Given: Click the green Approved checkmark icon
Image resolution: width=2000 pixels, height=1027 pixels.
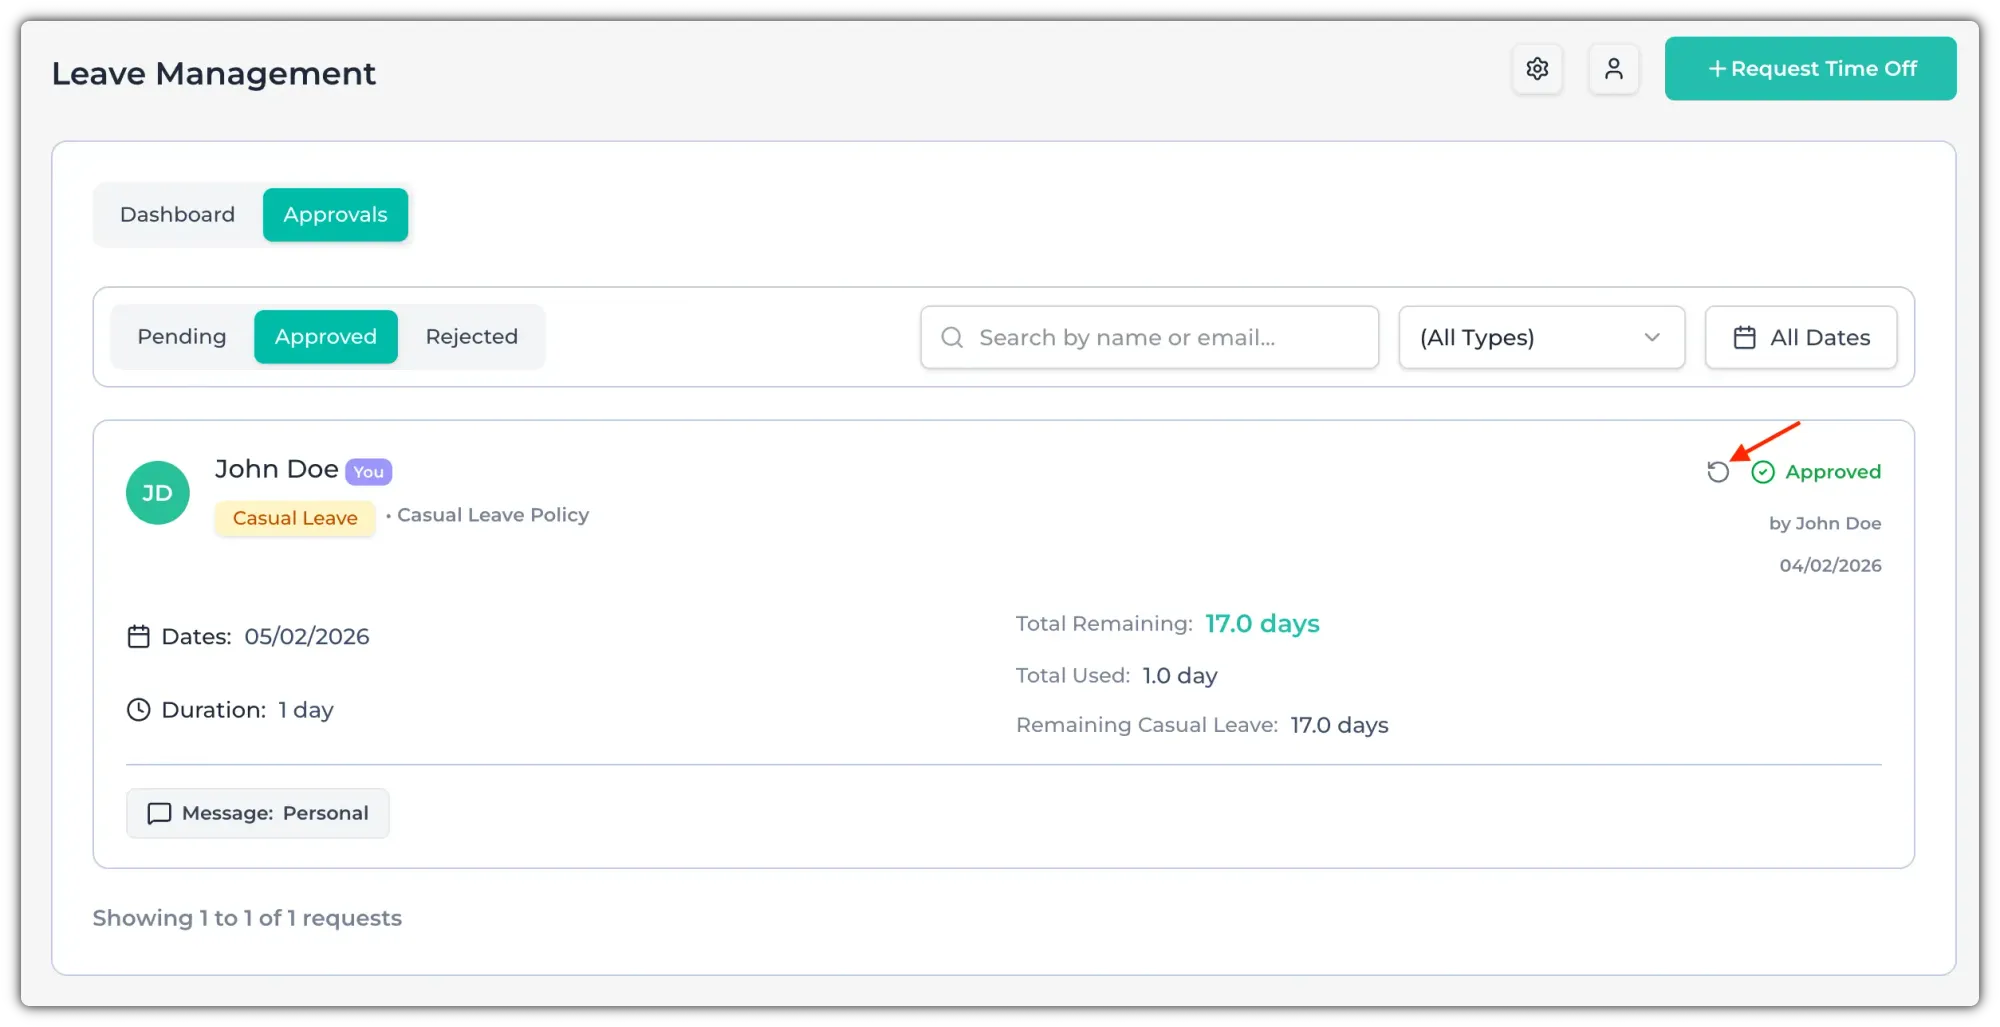Looking at the screenshot, I should [x=1763, y=472].
